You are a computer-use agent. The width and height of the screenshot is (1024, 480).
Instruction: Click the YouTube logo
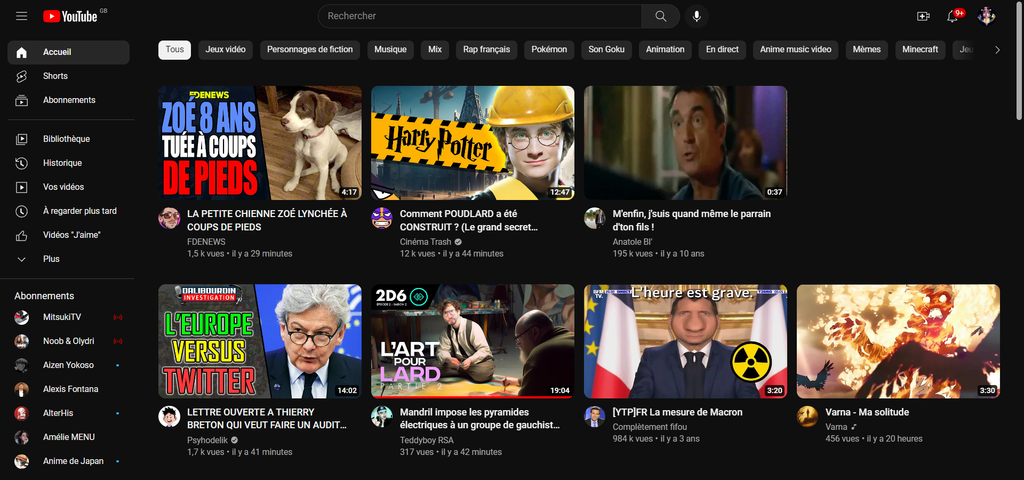(70, 16)
